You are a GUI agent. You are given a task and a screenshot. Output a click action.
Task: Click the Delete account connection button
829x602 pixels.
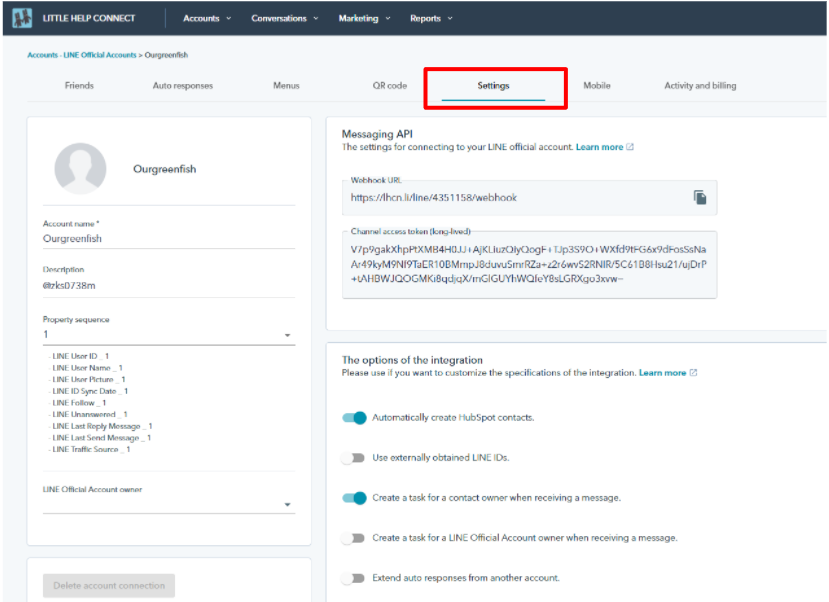[x=109, y=586]
